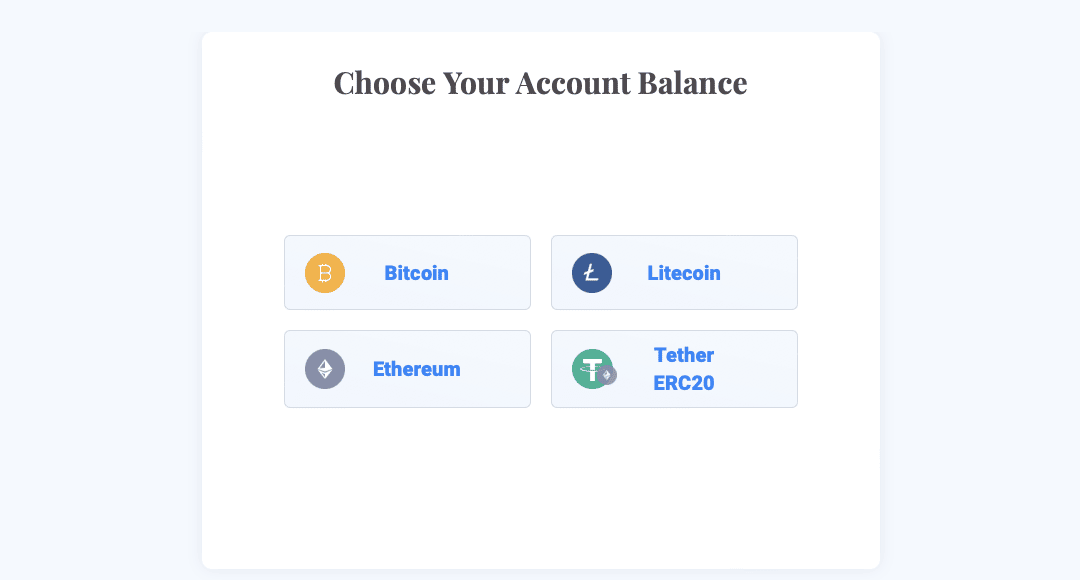Click the empty space right of the Bitcoin label
This screenshot has height=580, width=1080.
pyautogui.click(x=489, y=273)
